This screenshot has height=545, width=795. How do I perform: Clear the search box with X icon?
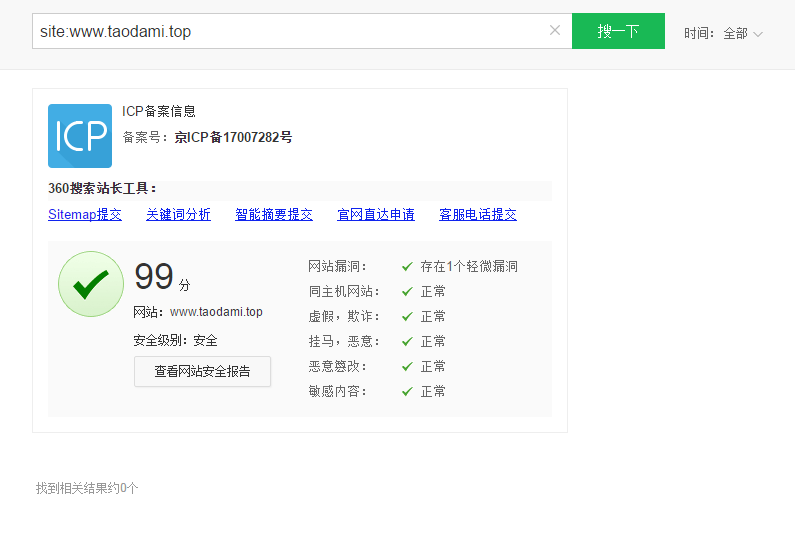coord(555,31)
